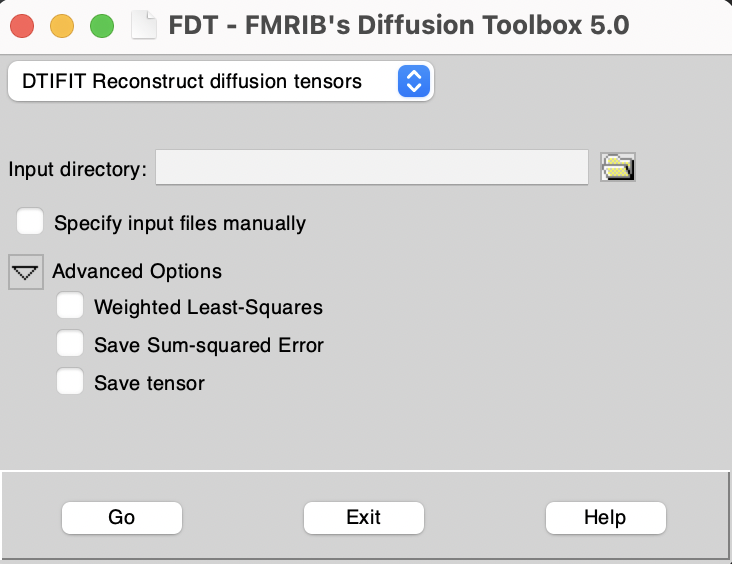Minimize the window using yellow button
This screenshot has height=564, width=732.
[62, 26]
